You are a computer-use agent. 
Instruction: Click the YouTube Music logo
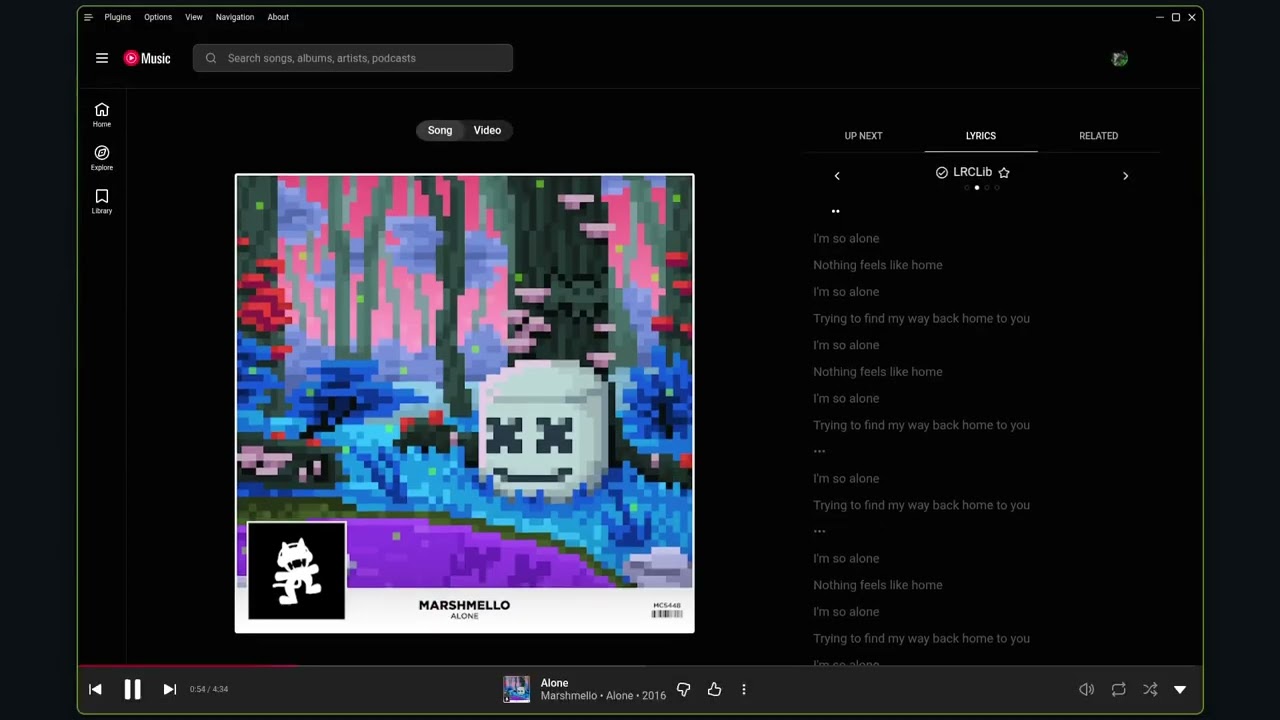coord(147,58)
